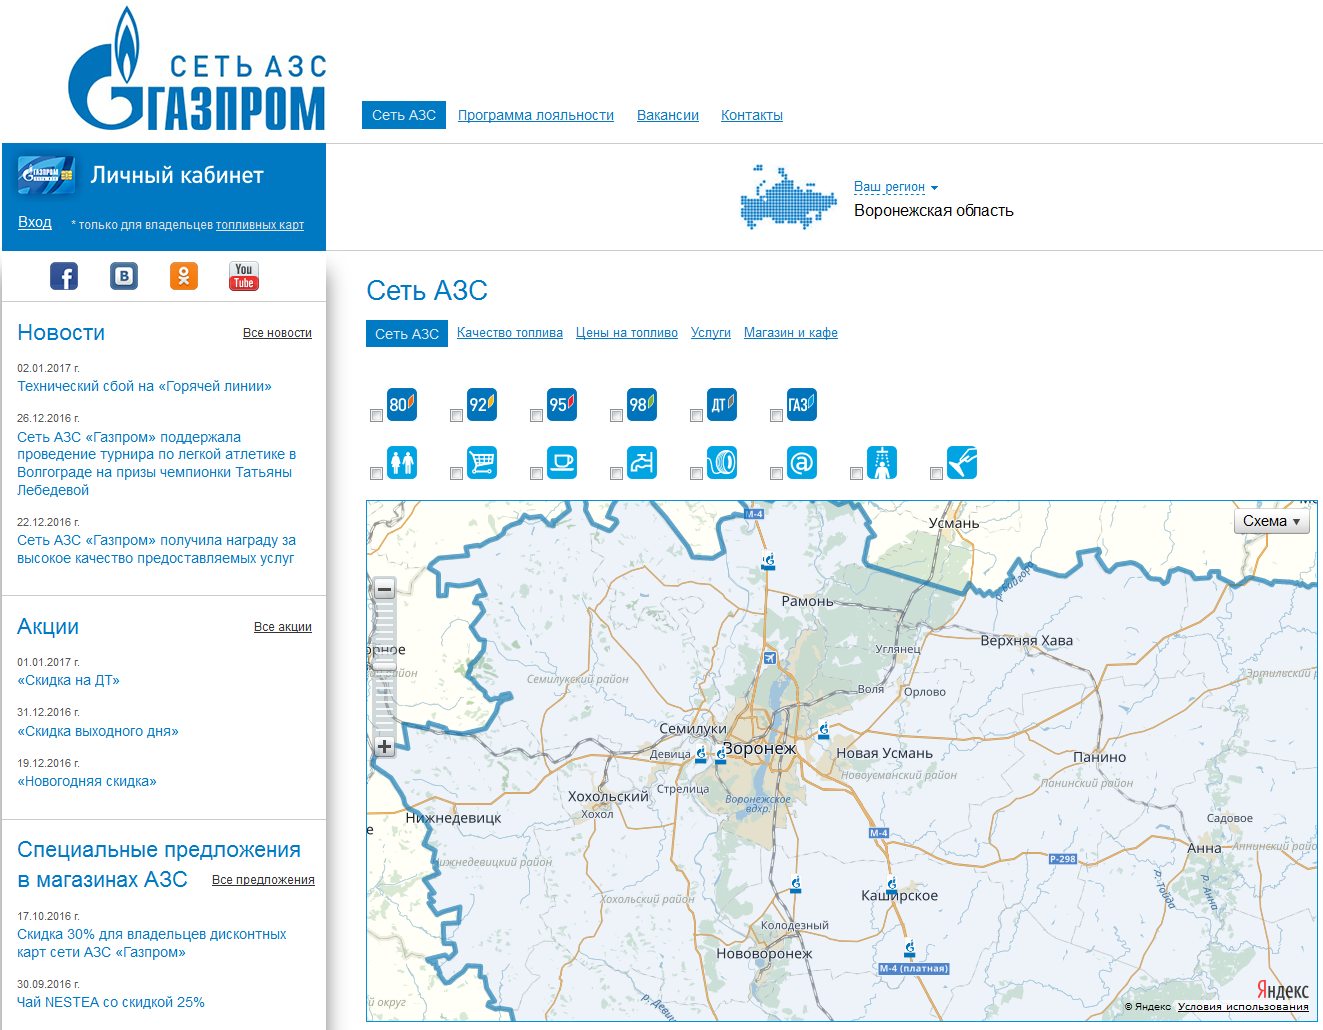Open Яндекс Условия использования link
The height and width of the screenshot is (1030, 1323).
point(1243,1007)
